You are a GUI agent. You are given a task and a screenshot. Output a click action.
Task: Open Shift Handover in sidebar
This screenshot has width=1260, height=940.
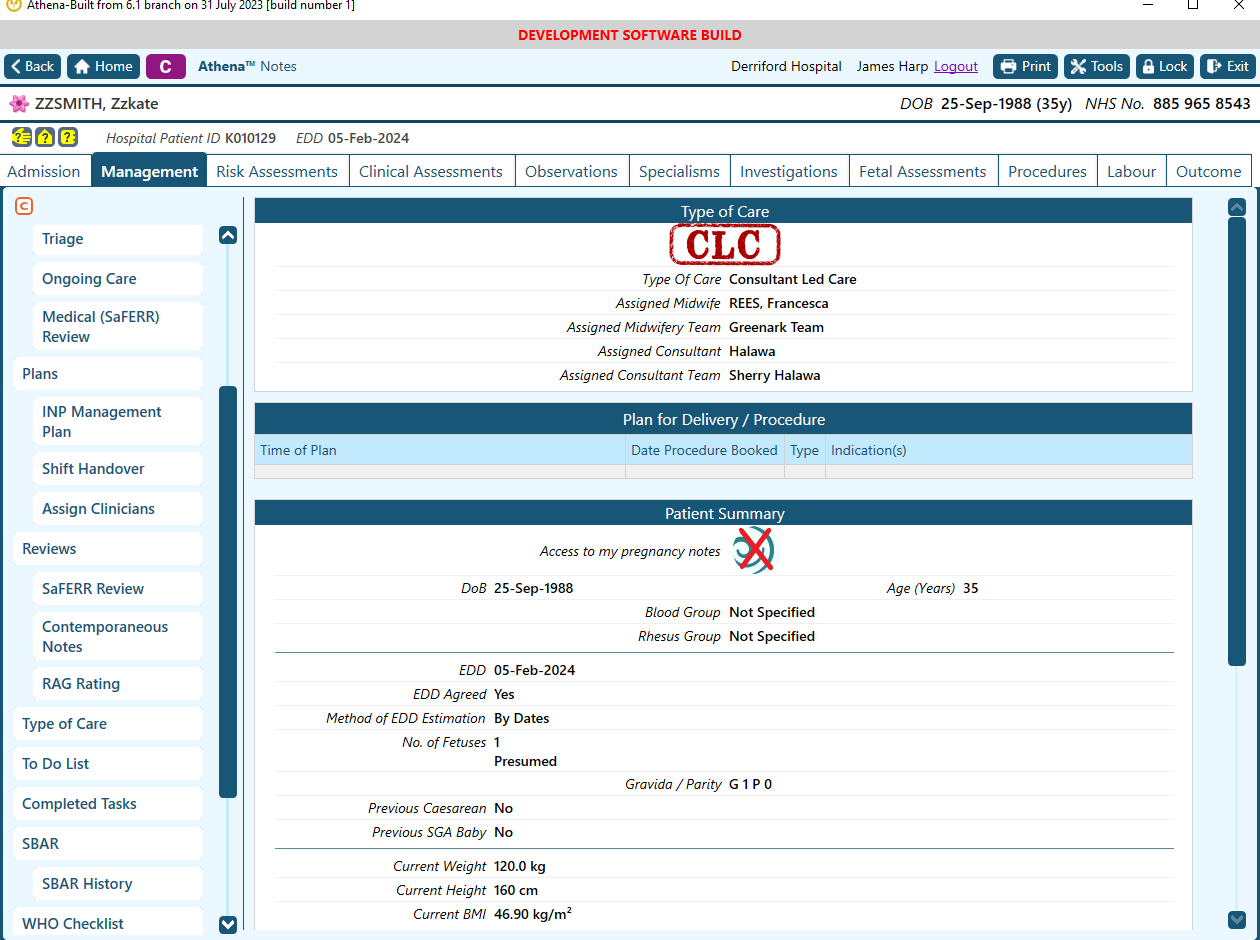pos(117,469)
